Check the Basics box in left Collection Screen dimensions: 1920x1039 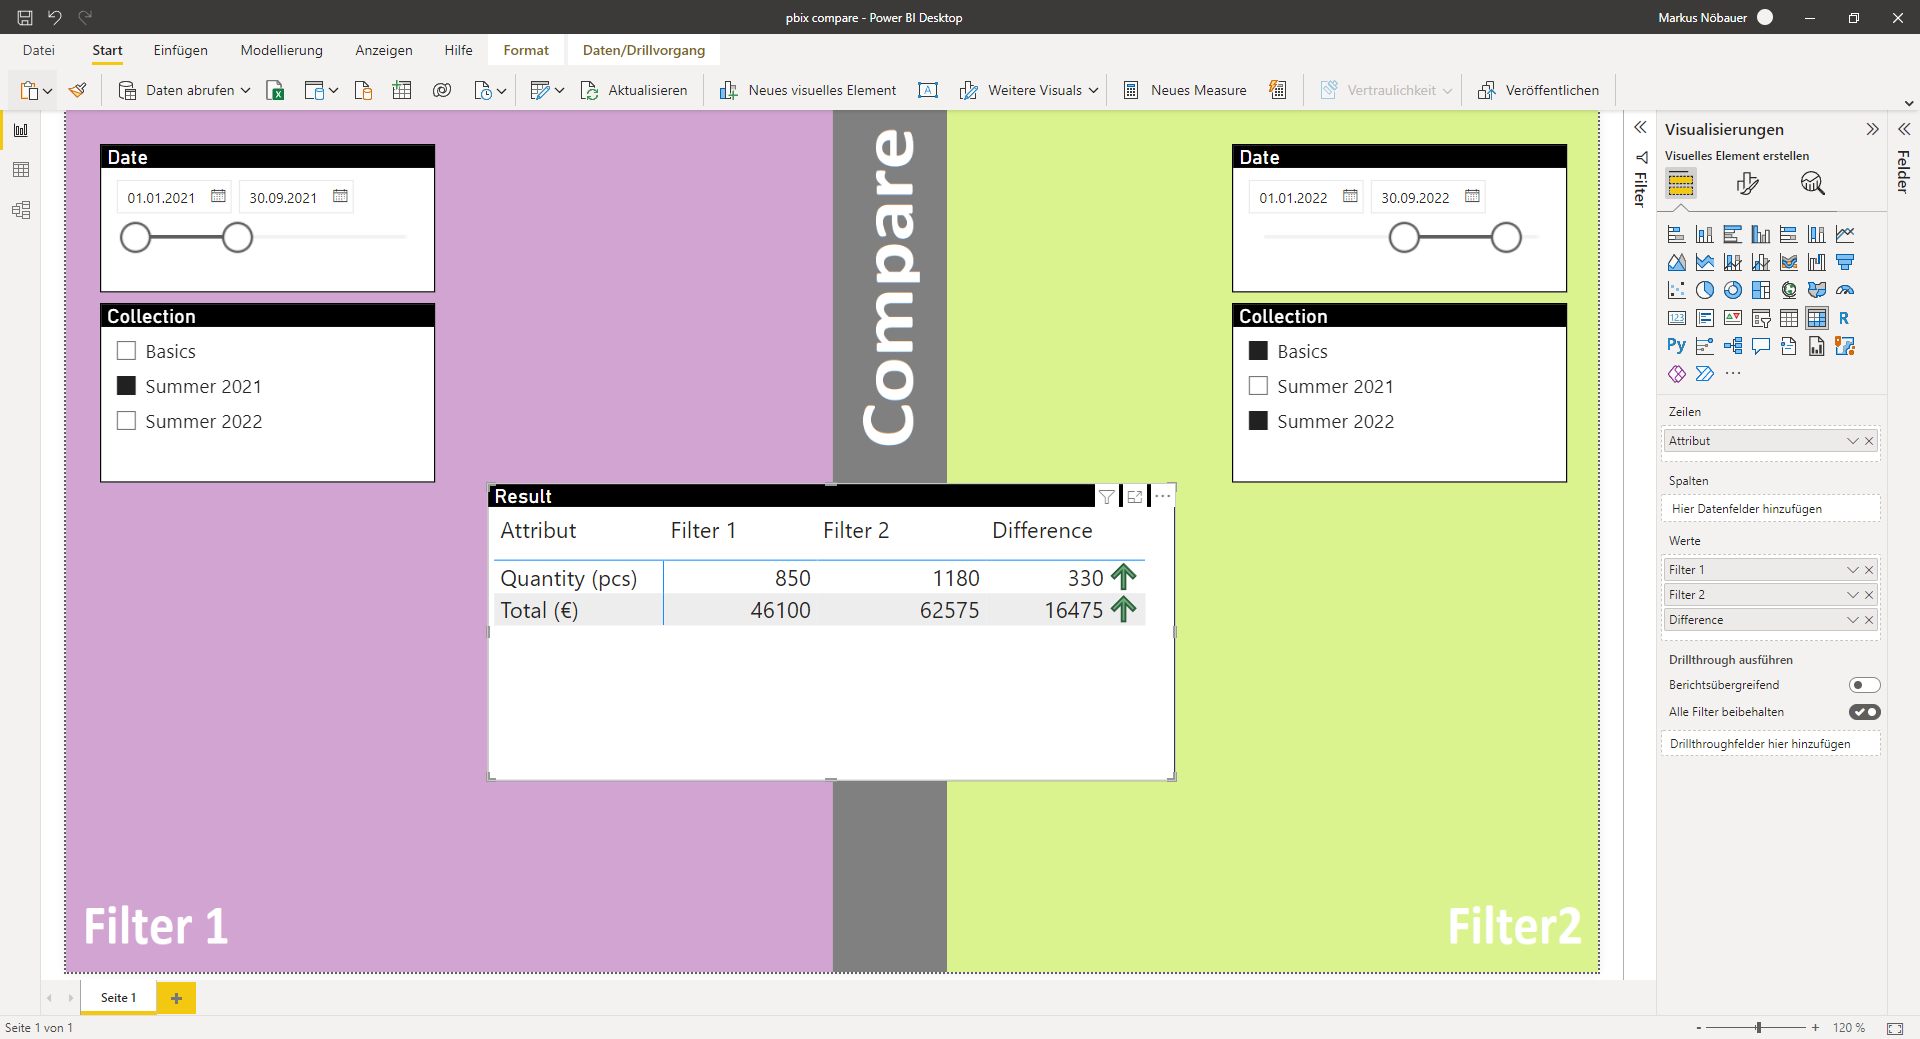(127, 351)
